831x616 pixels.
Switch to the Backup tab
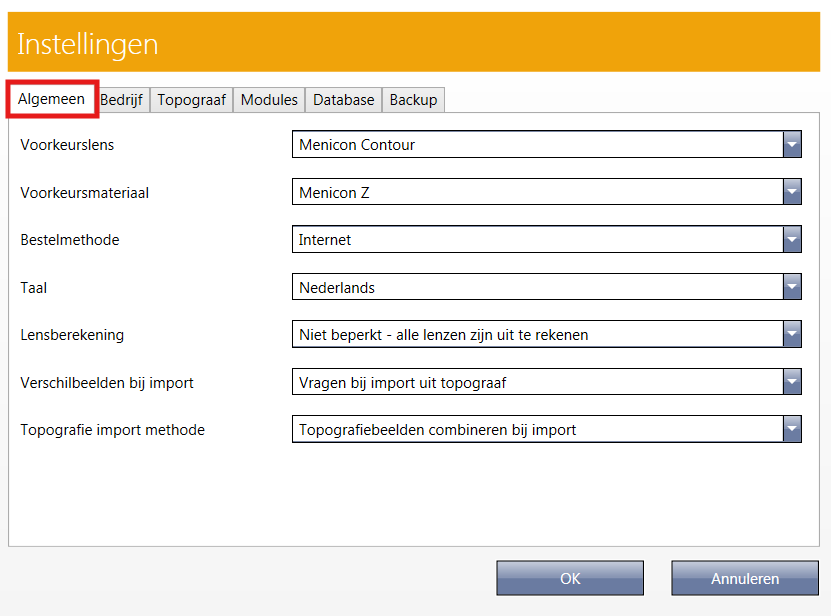click(412, 99)
